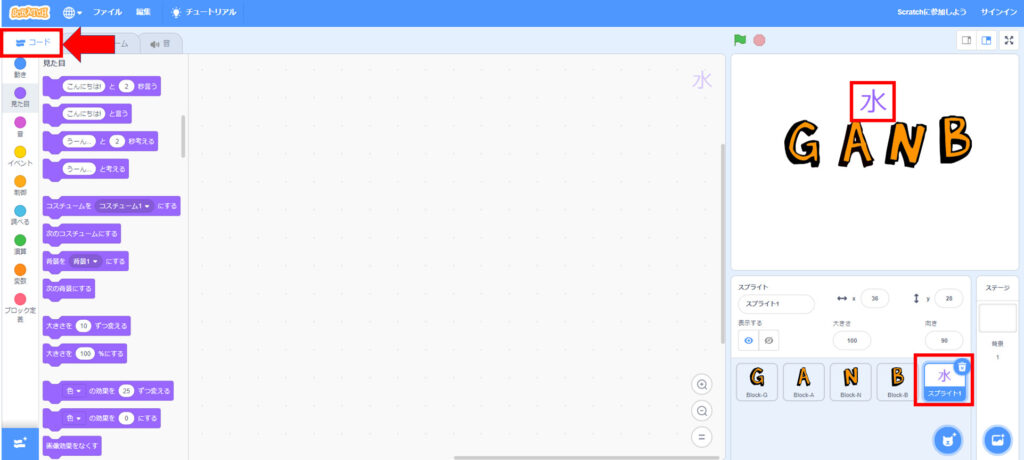The image size is (1024, 460).
Task: Click Scratchに参加しよう link
Action: point(932,12)
